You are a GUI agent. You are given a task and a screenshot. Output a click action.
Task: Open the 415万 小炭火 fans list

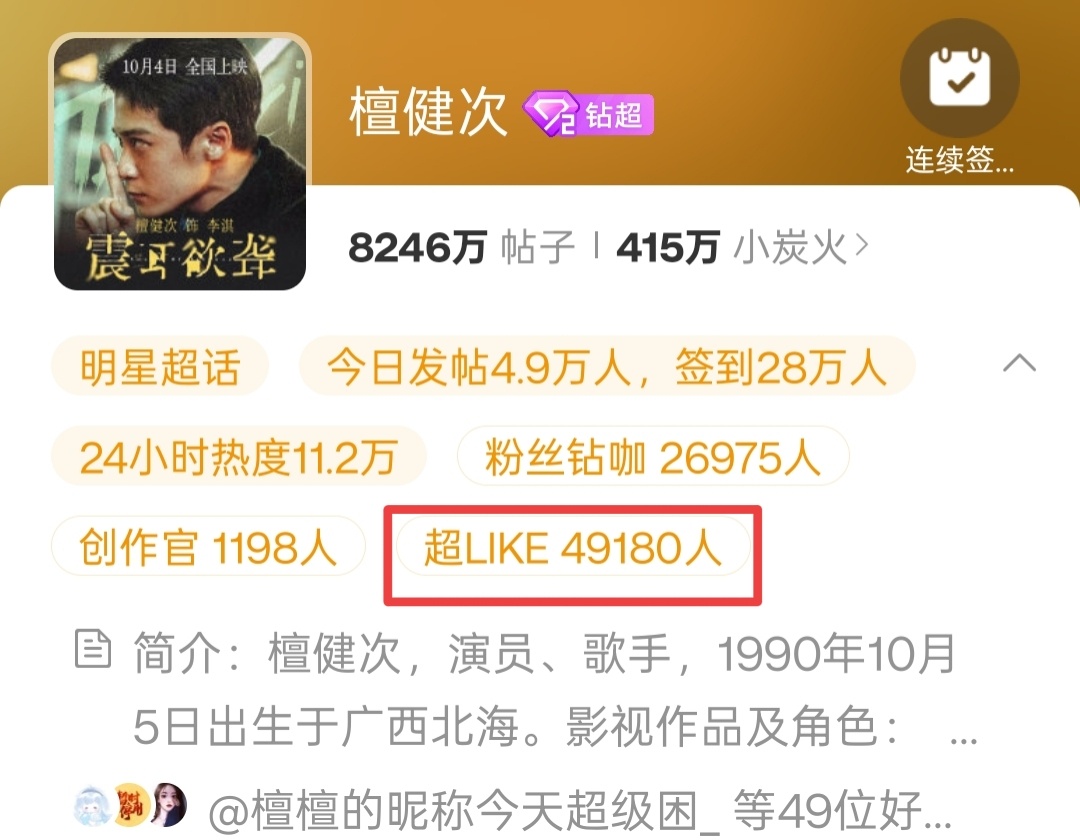point(742,247)
